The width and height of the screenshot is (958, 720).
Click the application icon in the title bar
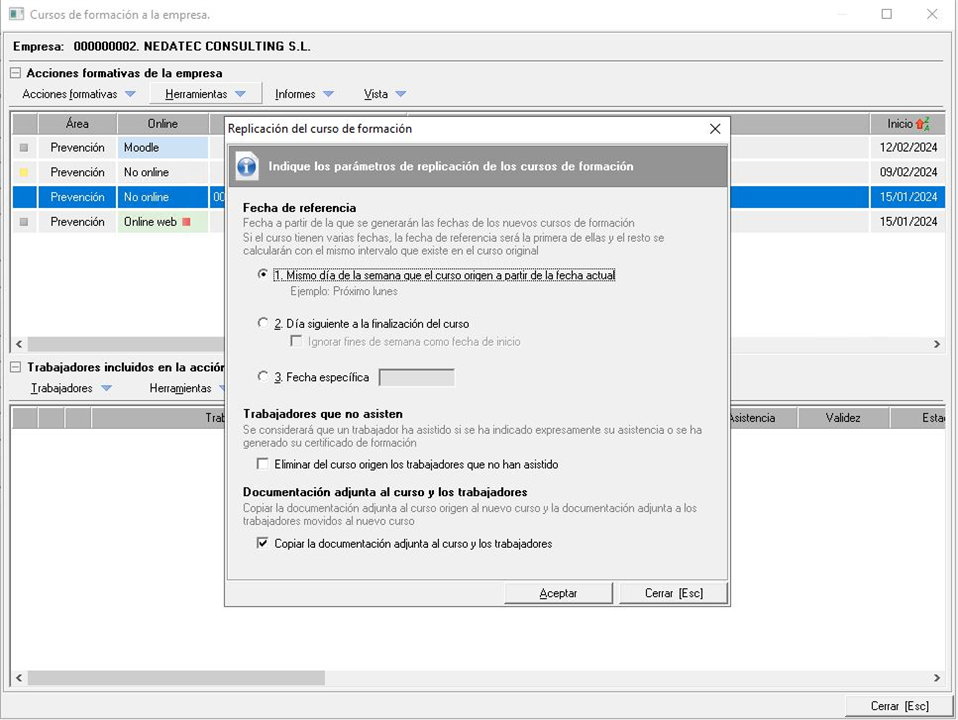pos(16,15)
